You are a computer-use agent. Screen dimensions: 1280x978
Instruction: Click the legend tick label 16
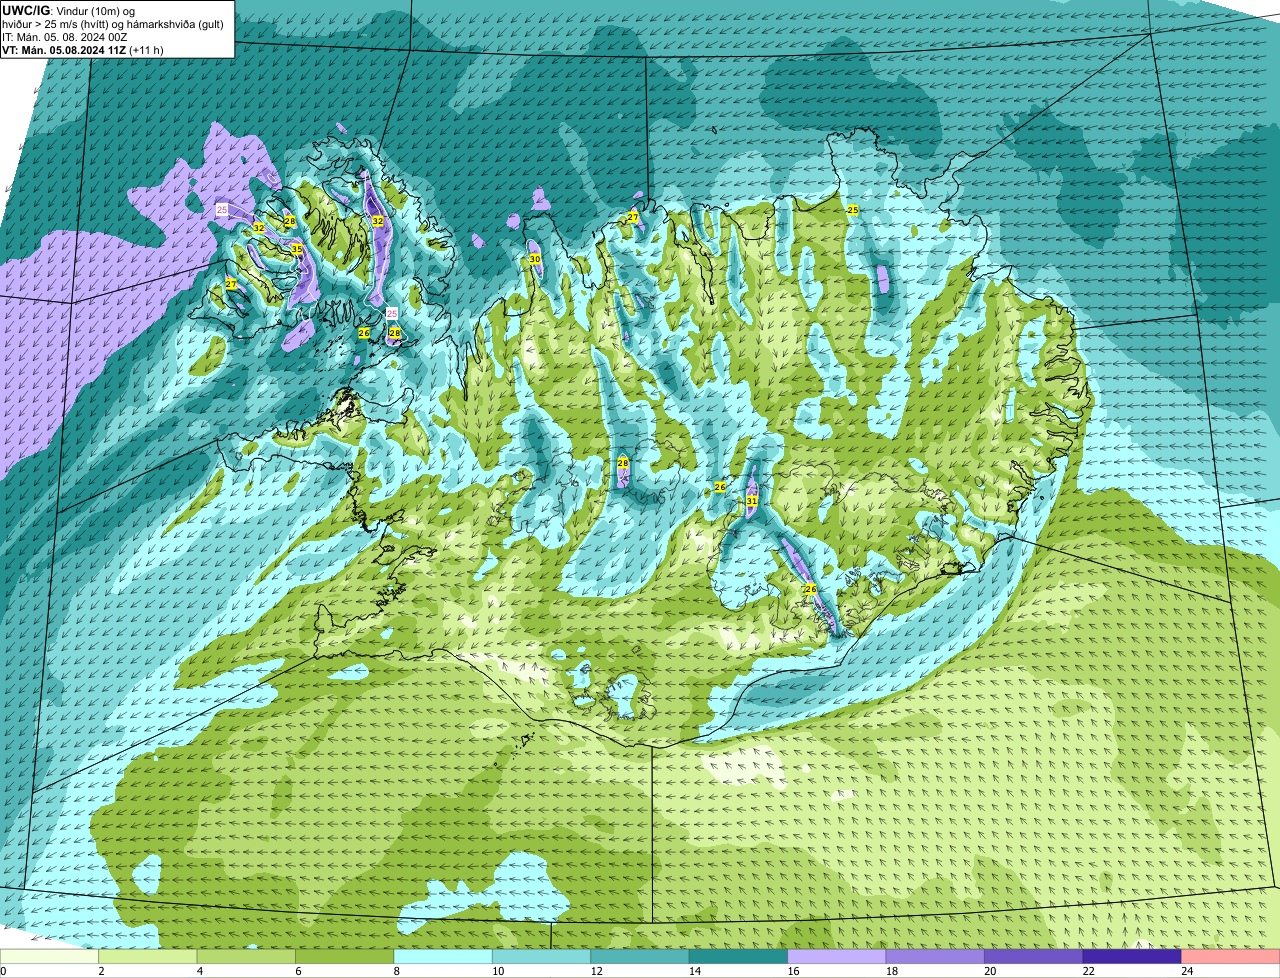coord(793,970)
